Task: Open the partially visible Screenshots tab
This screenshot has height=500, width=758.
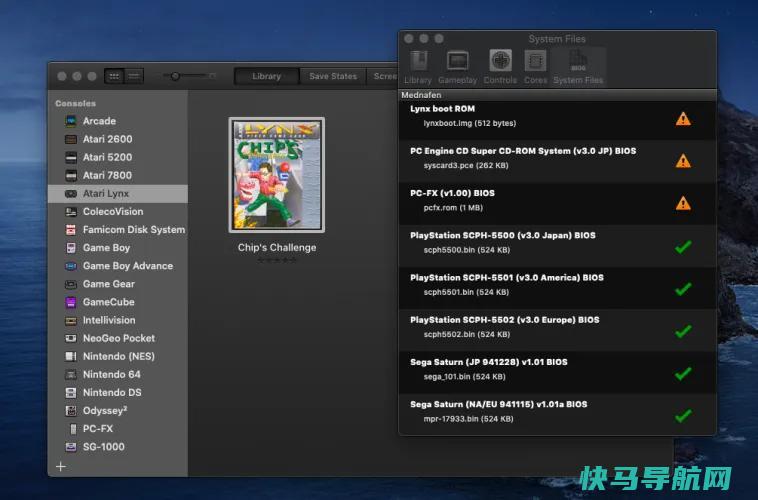Action: pos(384,76)
